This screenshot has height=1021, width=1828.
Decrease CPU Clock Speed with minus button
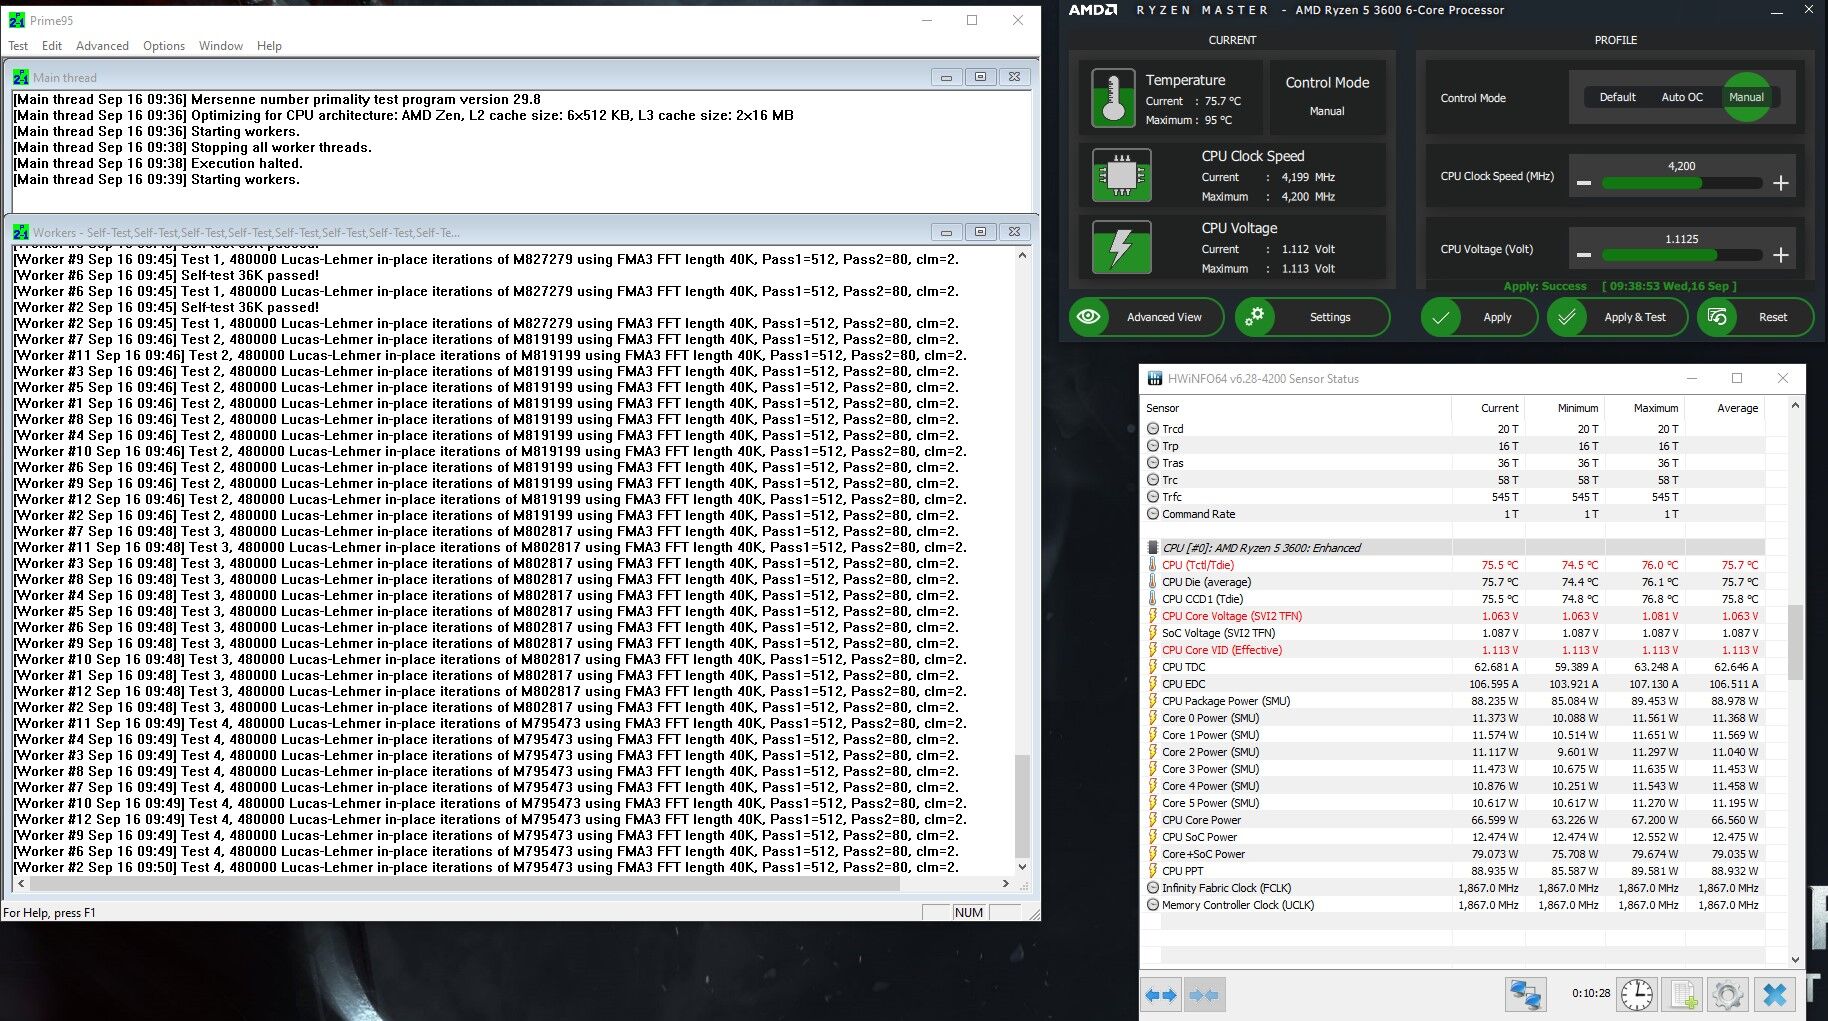click(1584, 183)
